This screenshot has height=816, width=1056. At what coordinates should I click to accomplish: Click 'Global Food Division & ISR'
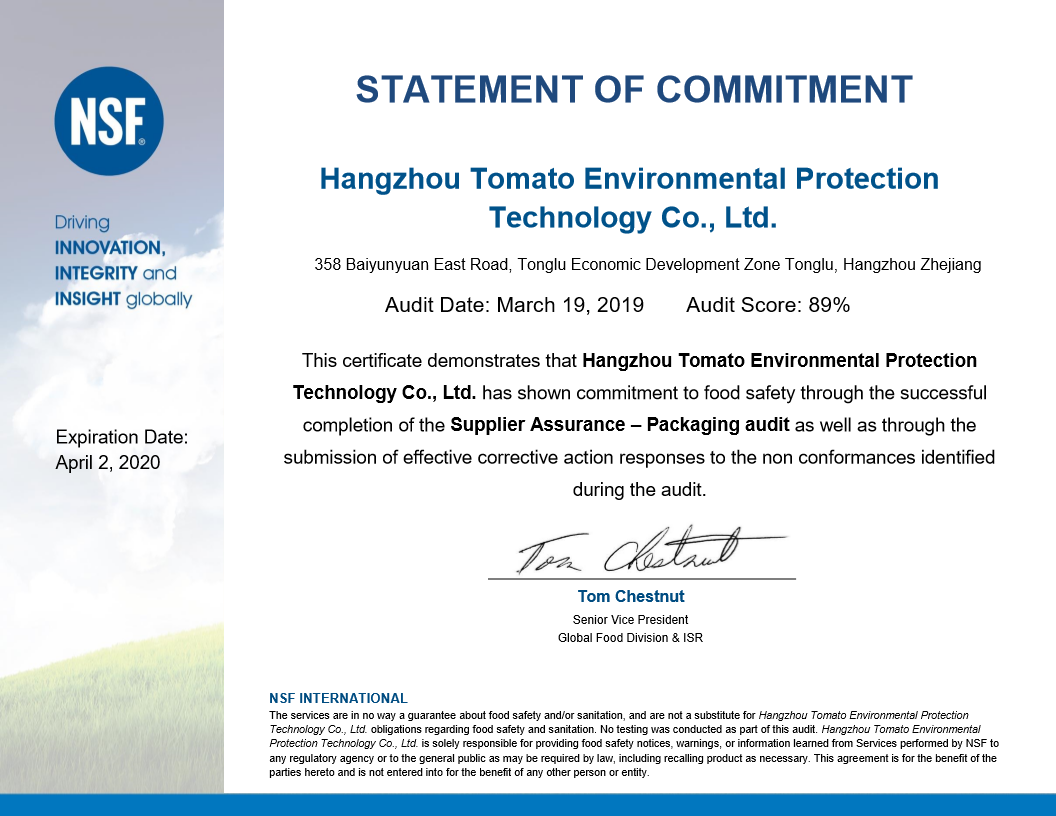click(630, 638)
